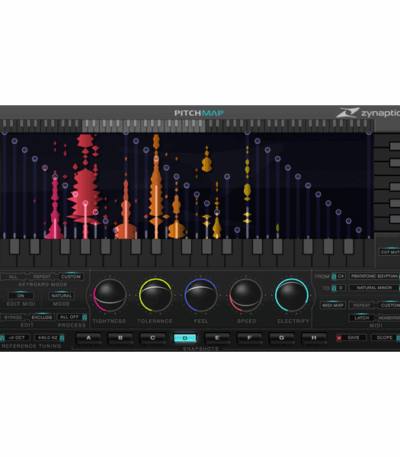Open the NATURAL MINOR scale dropdown
The width and height of the screenshot is (400, 457).
click(374, 288)
